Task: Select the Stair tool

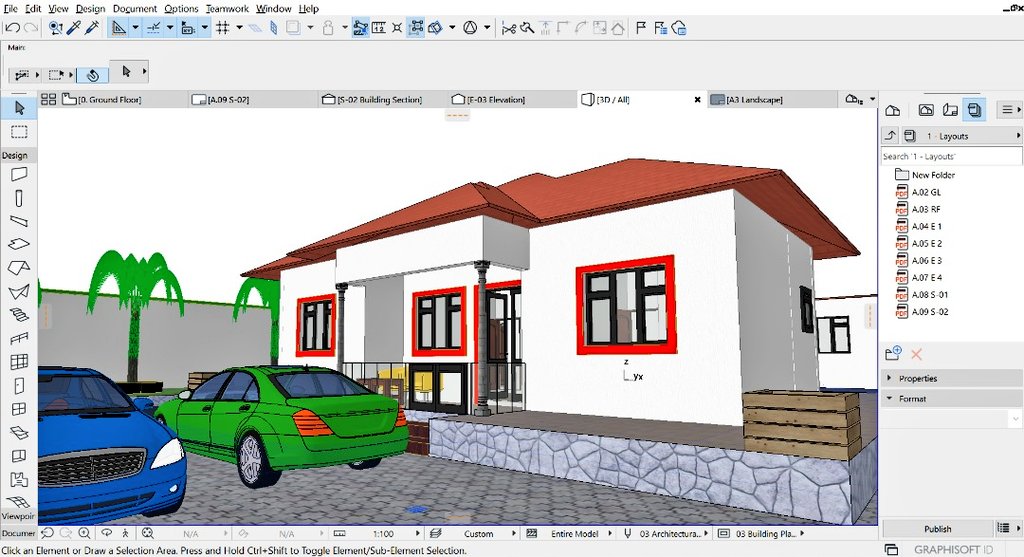Action: point(19,315)
